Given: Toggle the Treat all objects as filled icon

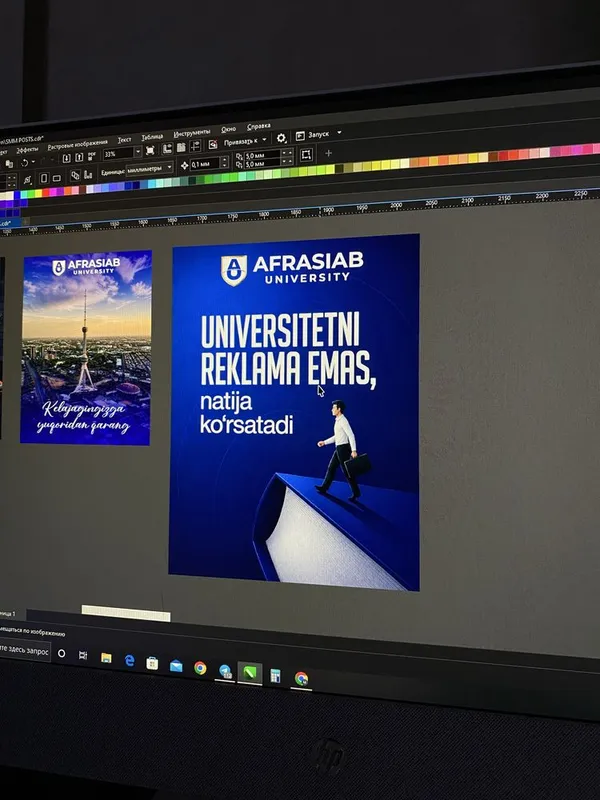Looking at the screenshot, I should tap(306, 155).
